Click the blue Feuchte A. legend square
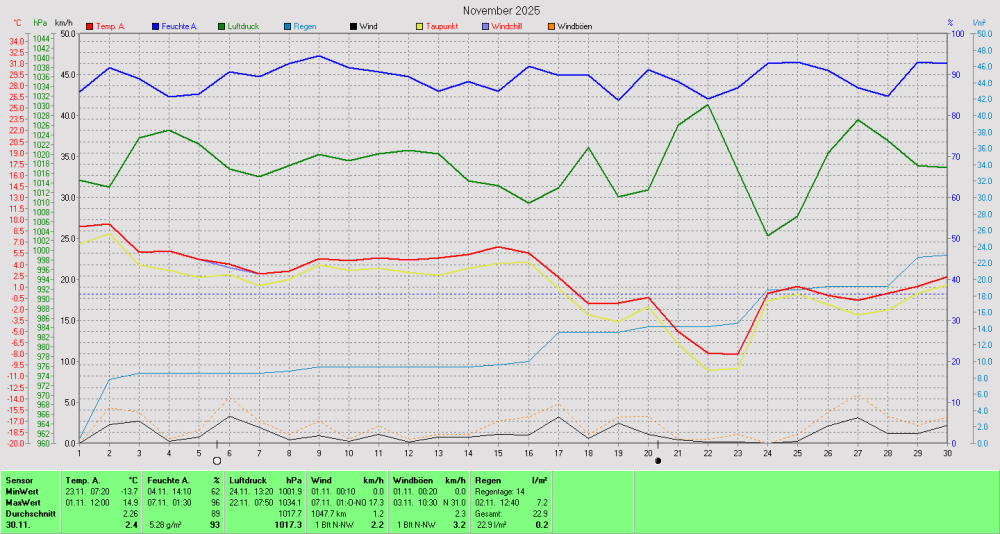Screen dimensions: 1000x534 pos(156,26)
